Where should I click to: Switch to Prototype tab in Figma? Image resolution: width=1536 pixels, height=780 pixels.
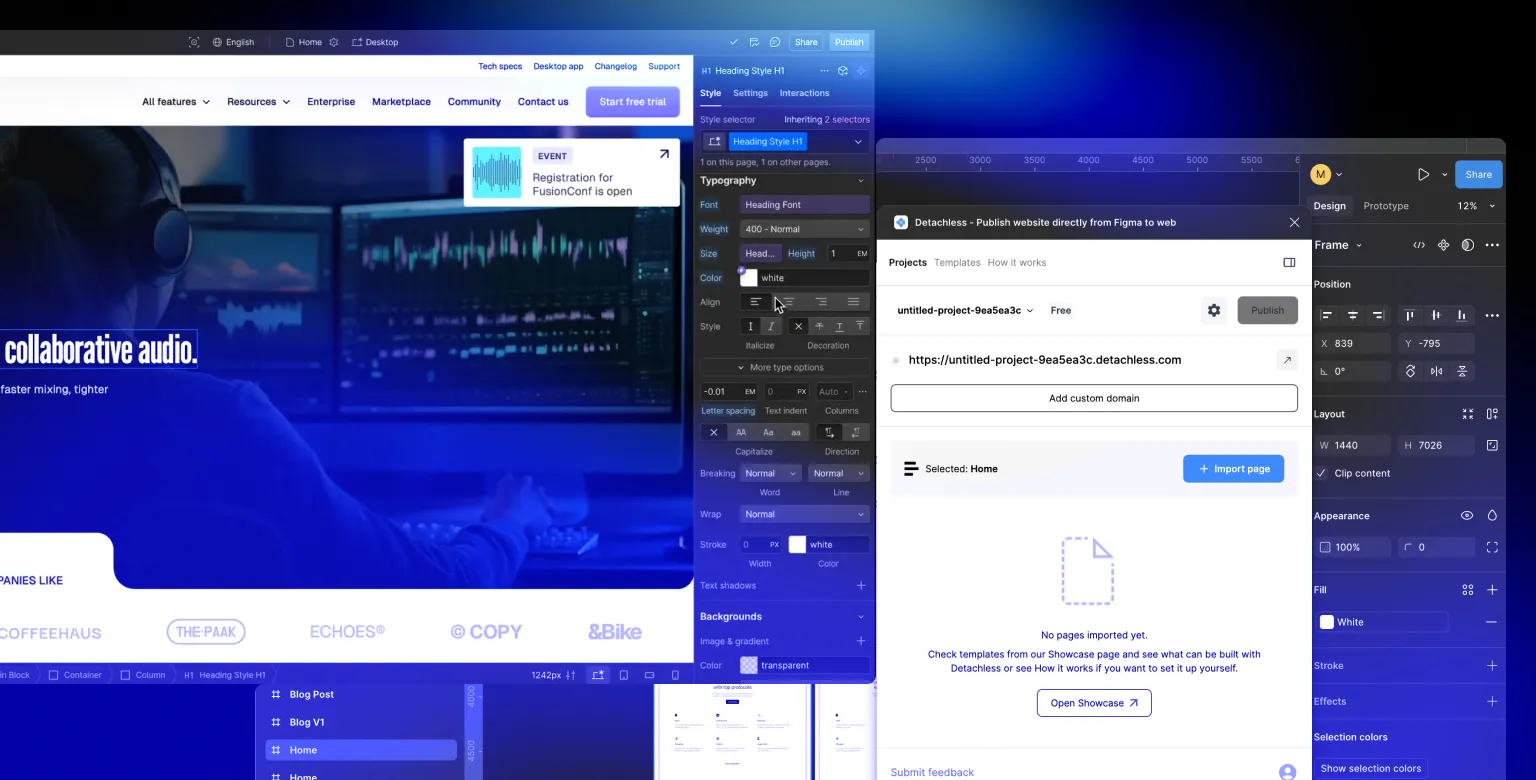[1386, 206]
